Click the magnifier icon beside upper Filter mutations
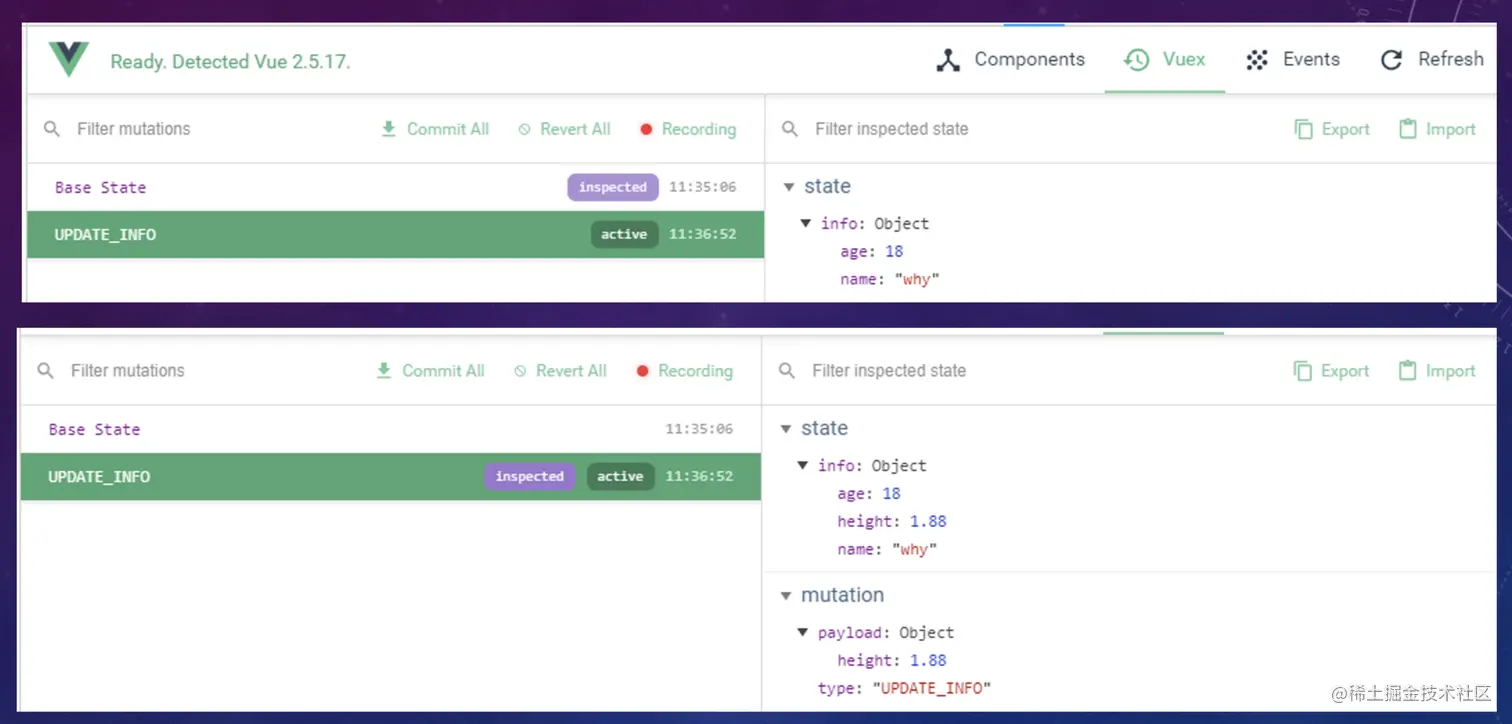The width and height of the screenshot is (1512, 724). (x=52, y=129)
